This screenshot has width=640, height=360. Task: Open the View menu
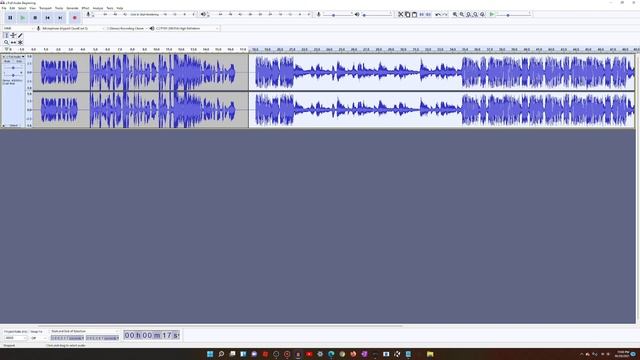33,8
